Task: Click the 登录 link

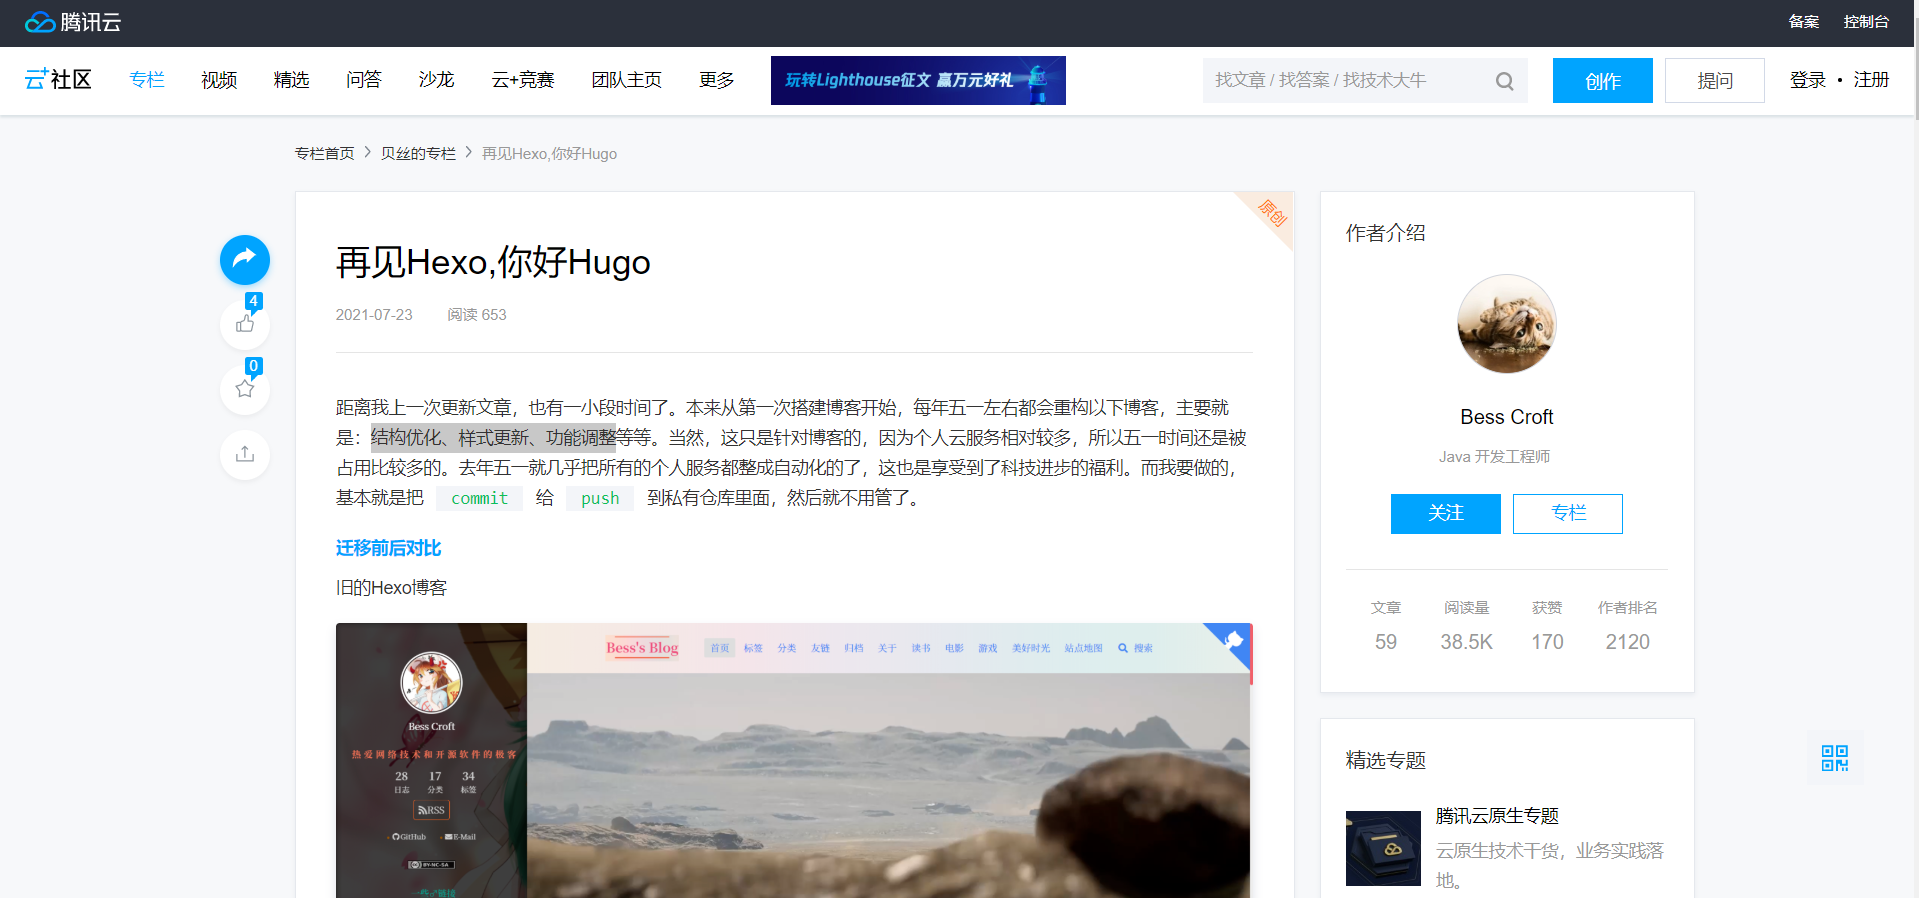Action: [x=1808, y=80]
